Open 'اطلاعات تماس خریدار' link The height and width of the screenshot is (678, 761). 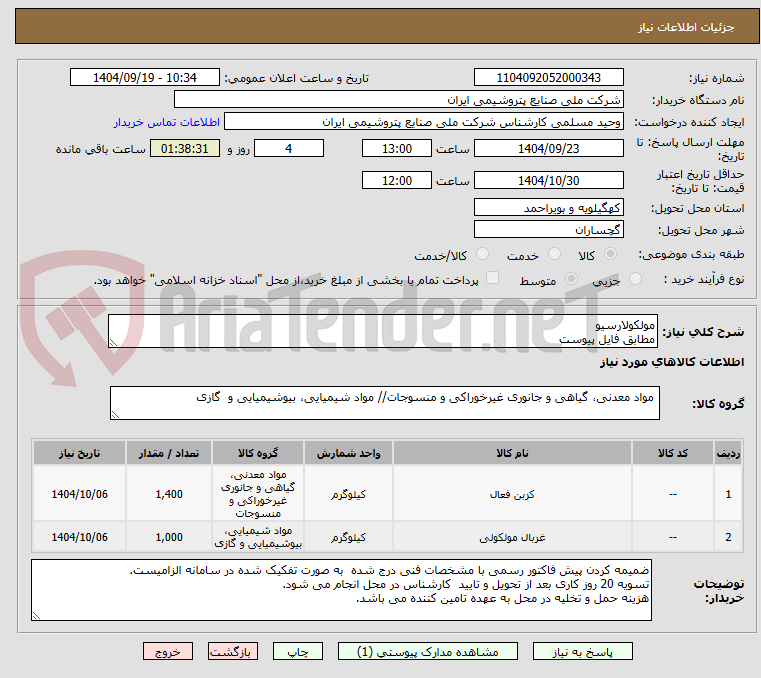pyautogui.click(x=167, y=122)
